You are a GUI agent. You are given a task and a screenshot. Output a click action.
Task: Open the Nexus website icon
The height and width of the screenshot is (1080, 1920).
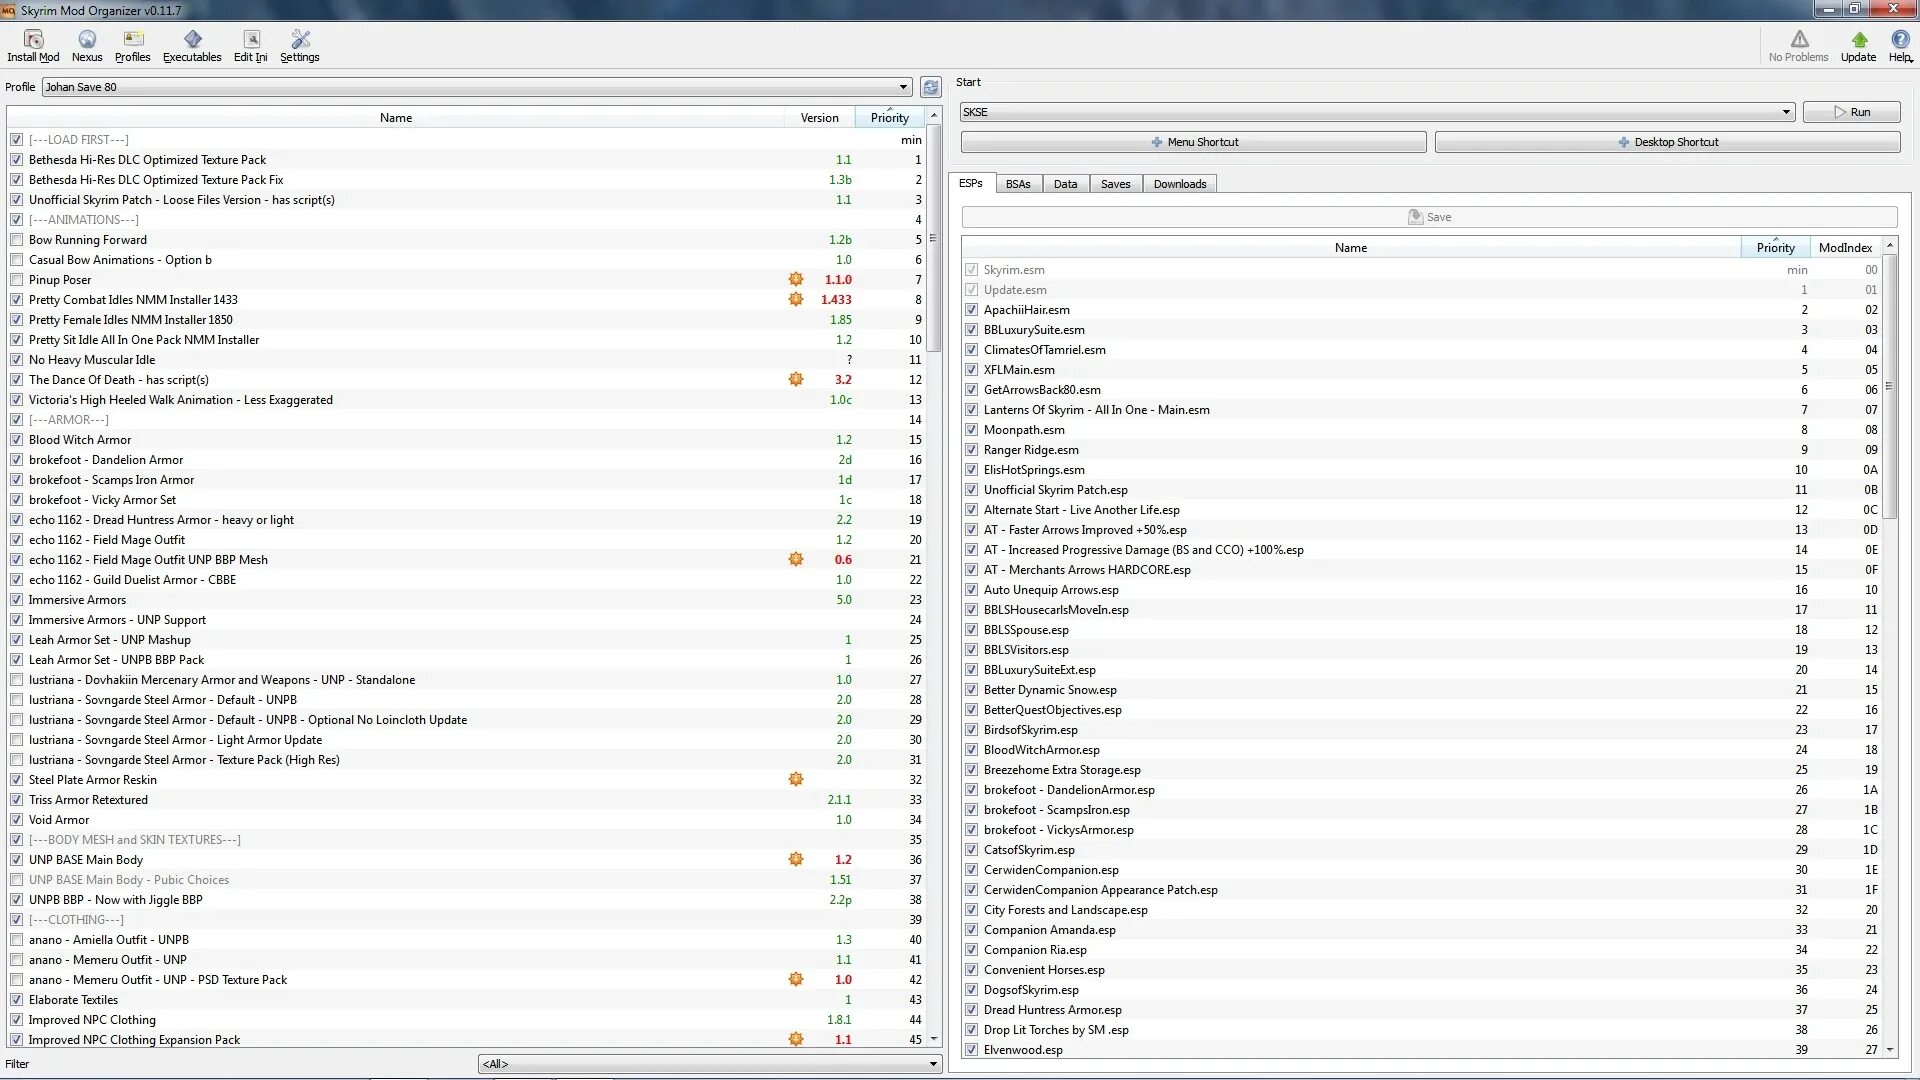tap(87, 46)
